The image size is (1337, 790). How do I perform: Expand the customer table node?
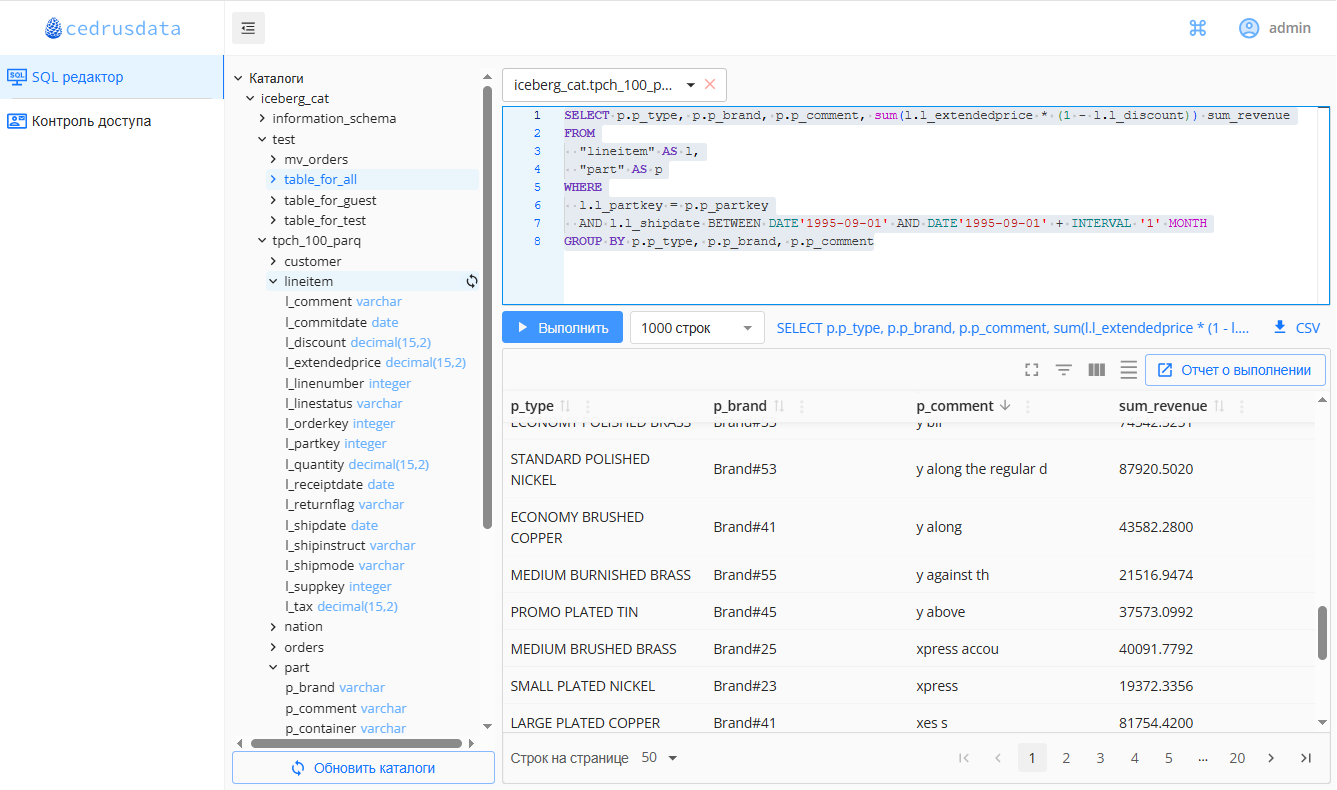274,262
